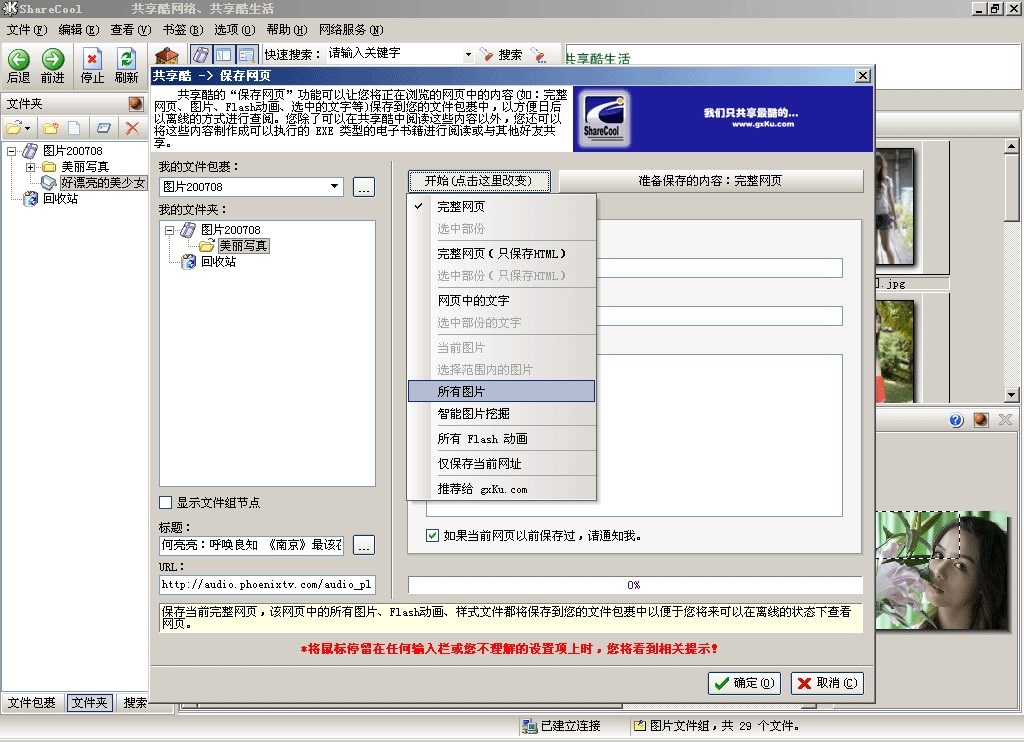Click the rename folder icon in folder panel
Image resolution: width=1024 pixels, height=742 pixels.
tap(104, 127)
